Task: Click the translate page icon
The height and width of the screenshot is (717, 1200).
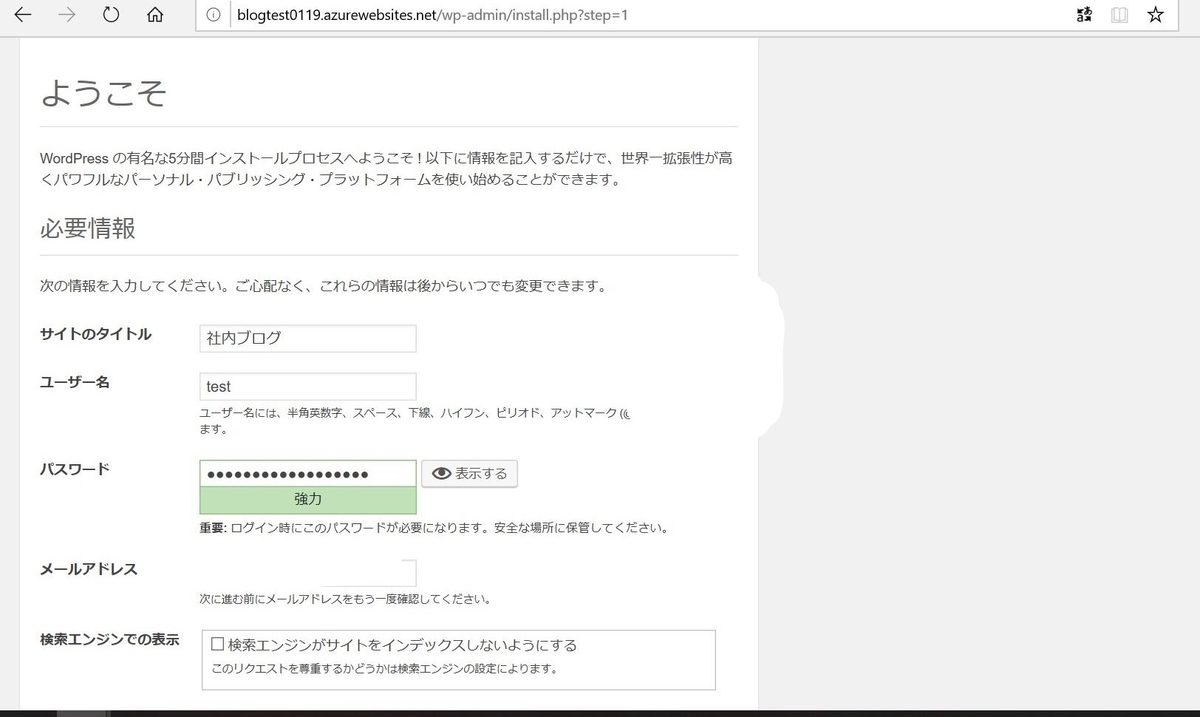Action: 1084,15
